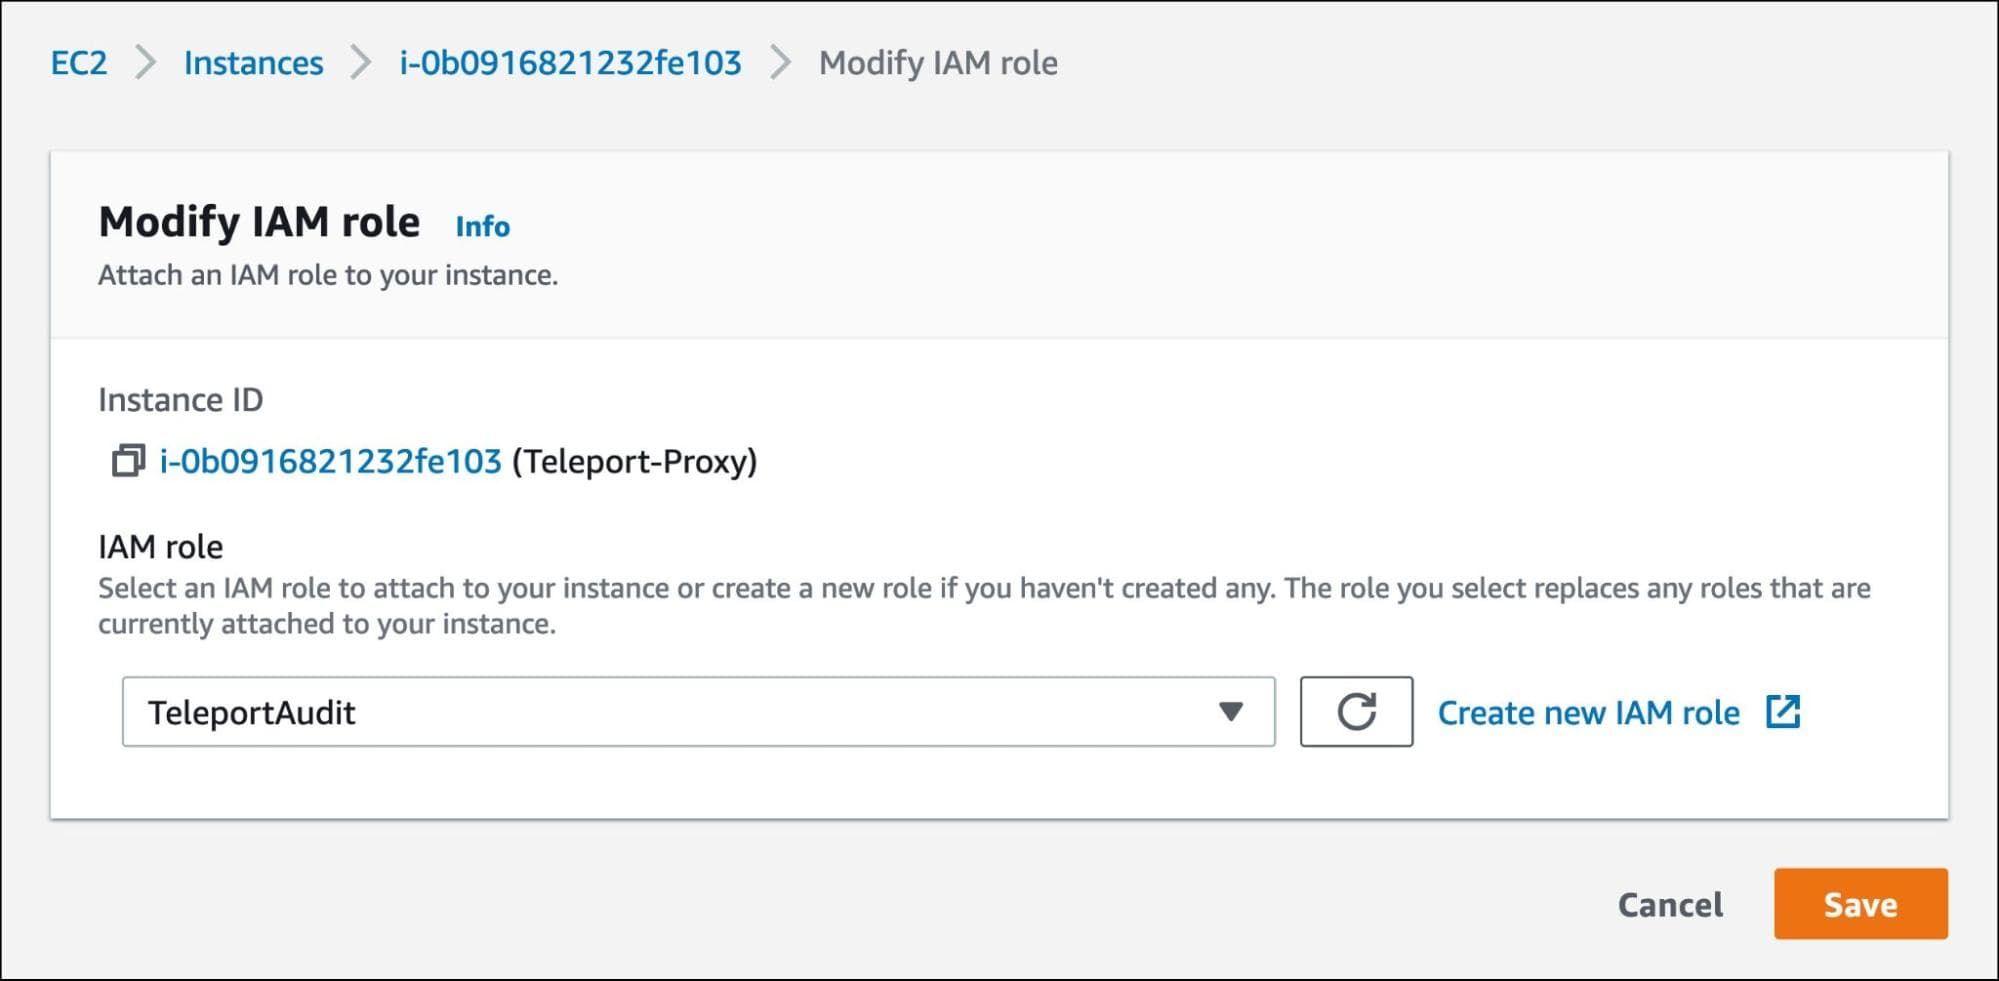Viewport: 1999px width, 981px height.
Task: Select the Modify IAM role breadcrumb item
Action: (x=938, y=63)
